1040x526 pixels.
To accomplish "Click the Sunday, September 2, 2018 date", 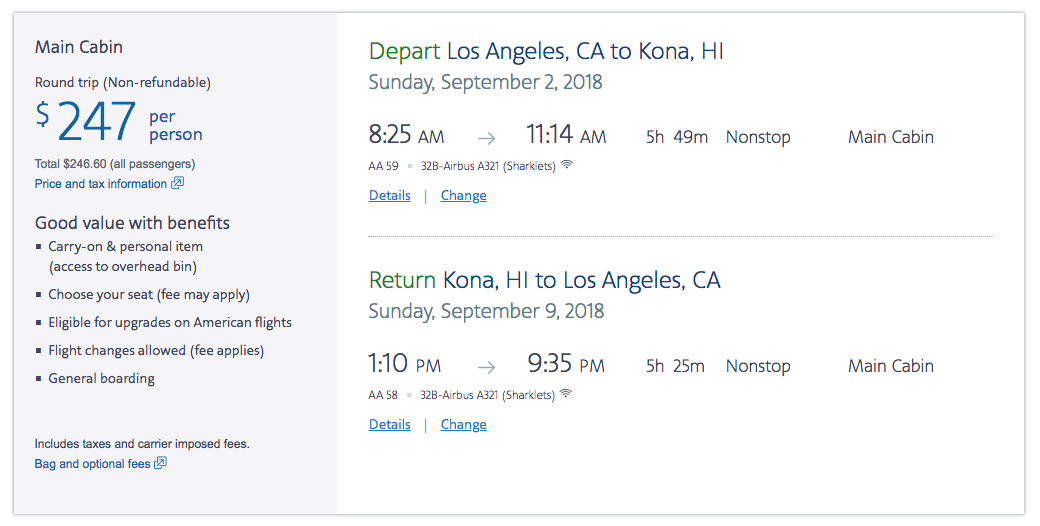I will 485,82.
